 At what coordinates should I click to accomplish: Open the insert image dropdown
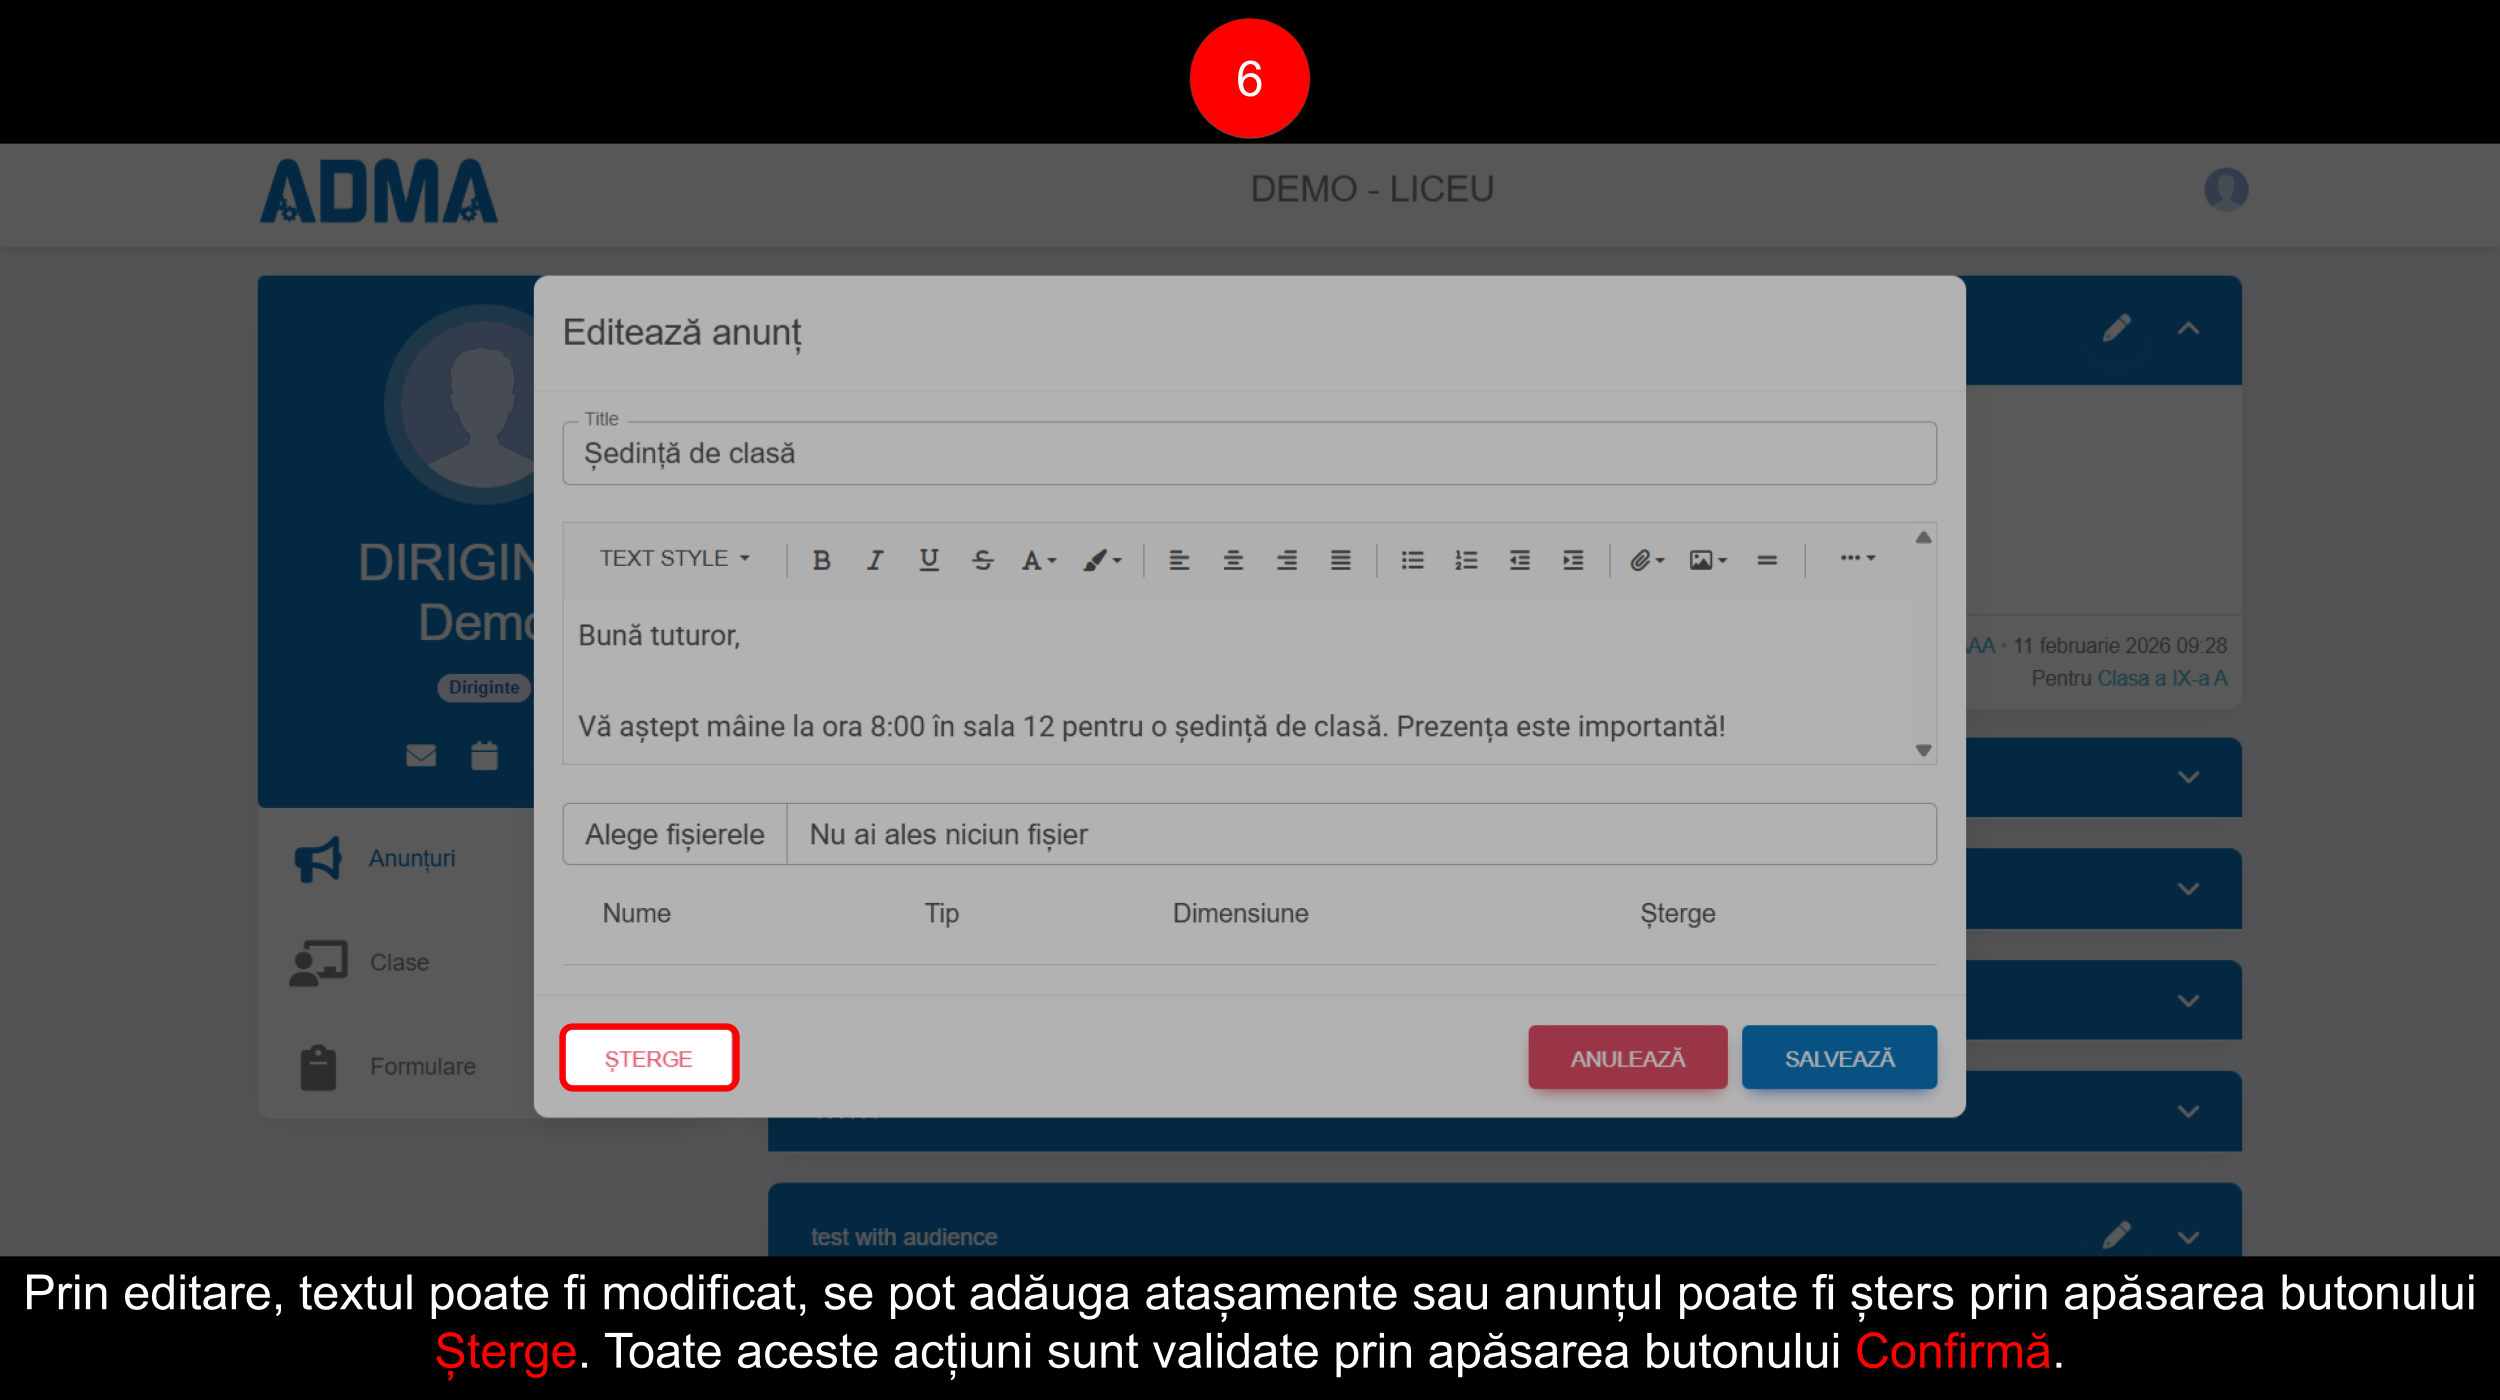pos(1707,560)
